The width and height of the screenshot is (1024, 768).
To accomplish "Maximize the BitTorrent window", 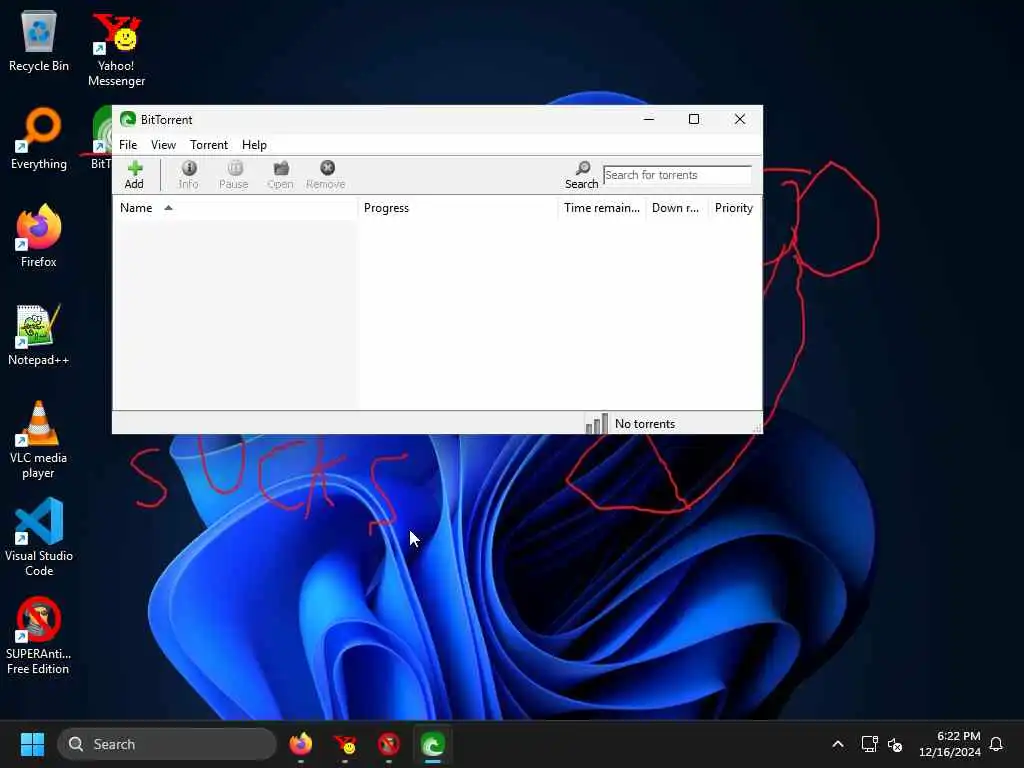I will tap(694, 119).
